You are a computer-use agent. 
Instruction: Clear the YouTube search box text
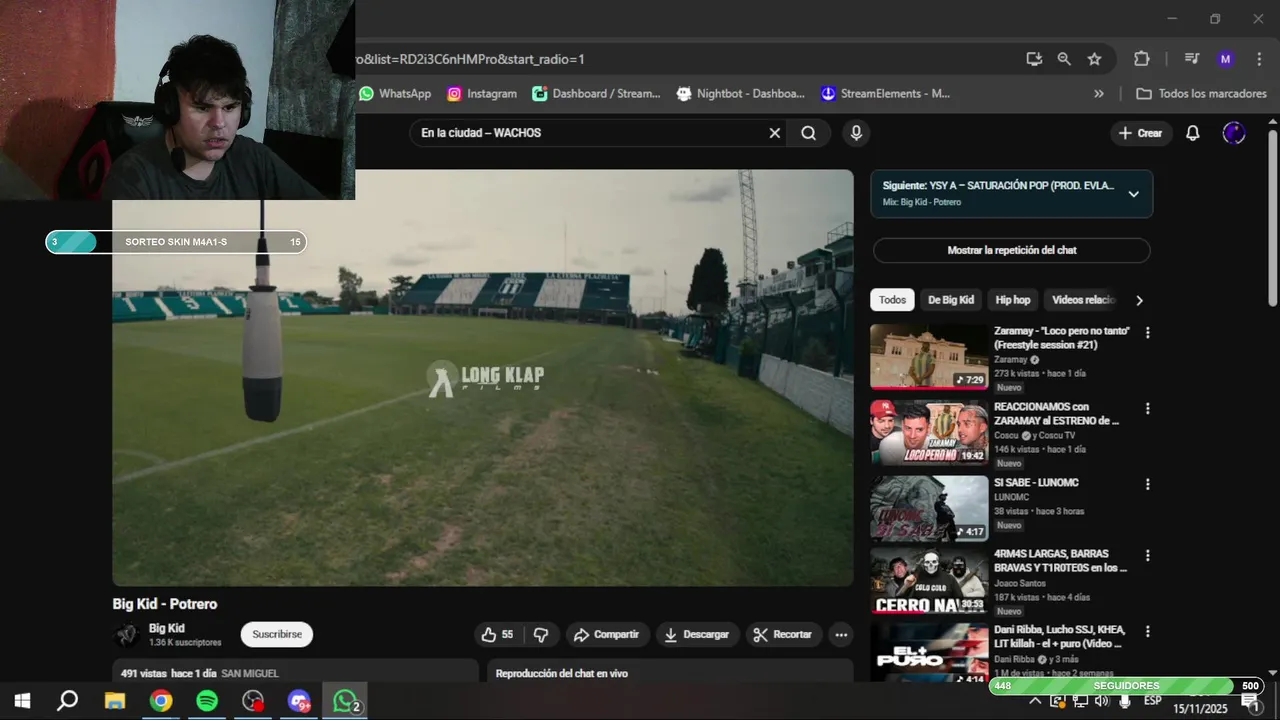coord(774,133)
